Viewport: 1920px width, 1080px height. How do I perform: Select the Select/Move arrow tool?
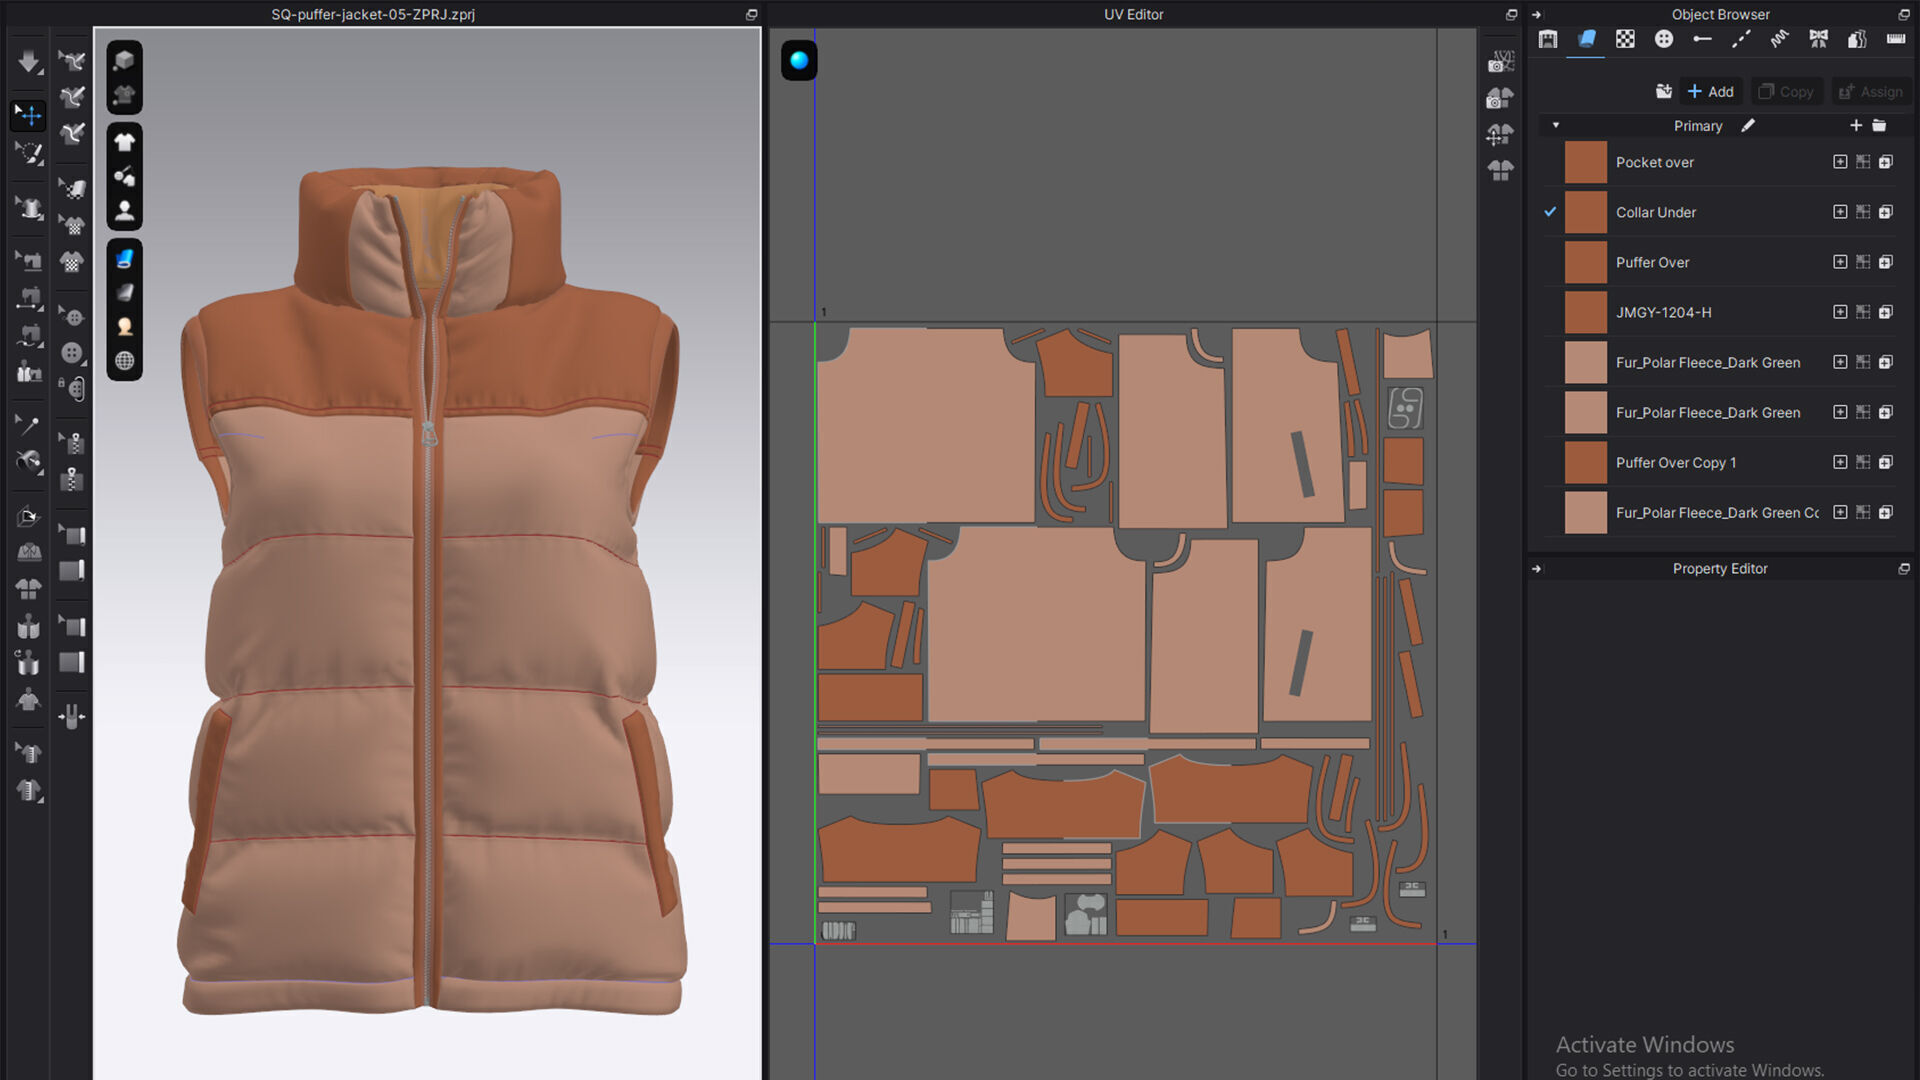click(28, 115)
